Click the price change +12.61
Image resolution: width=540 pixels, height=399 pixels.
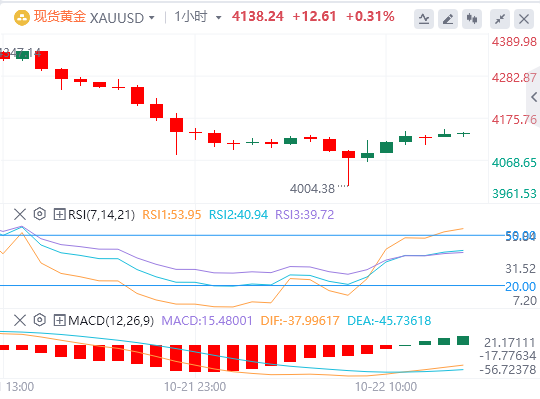314,17
